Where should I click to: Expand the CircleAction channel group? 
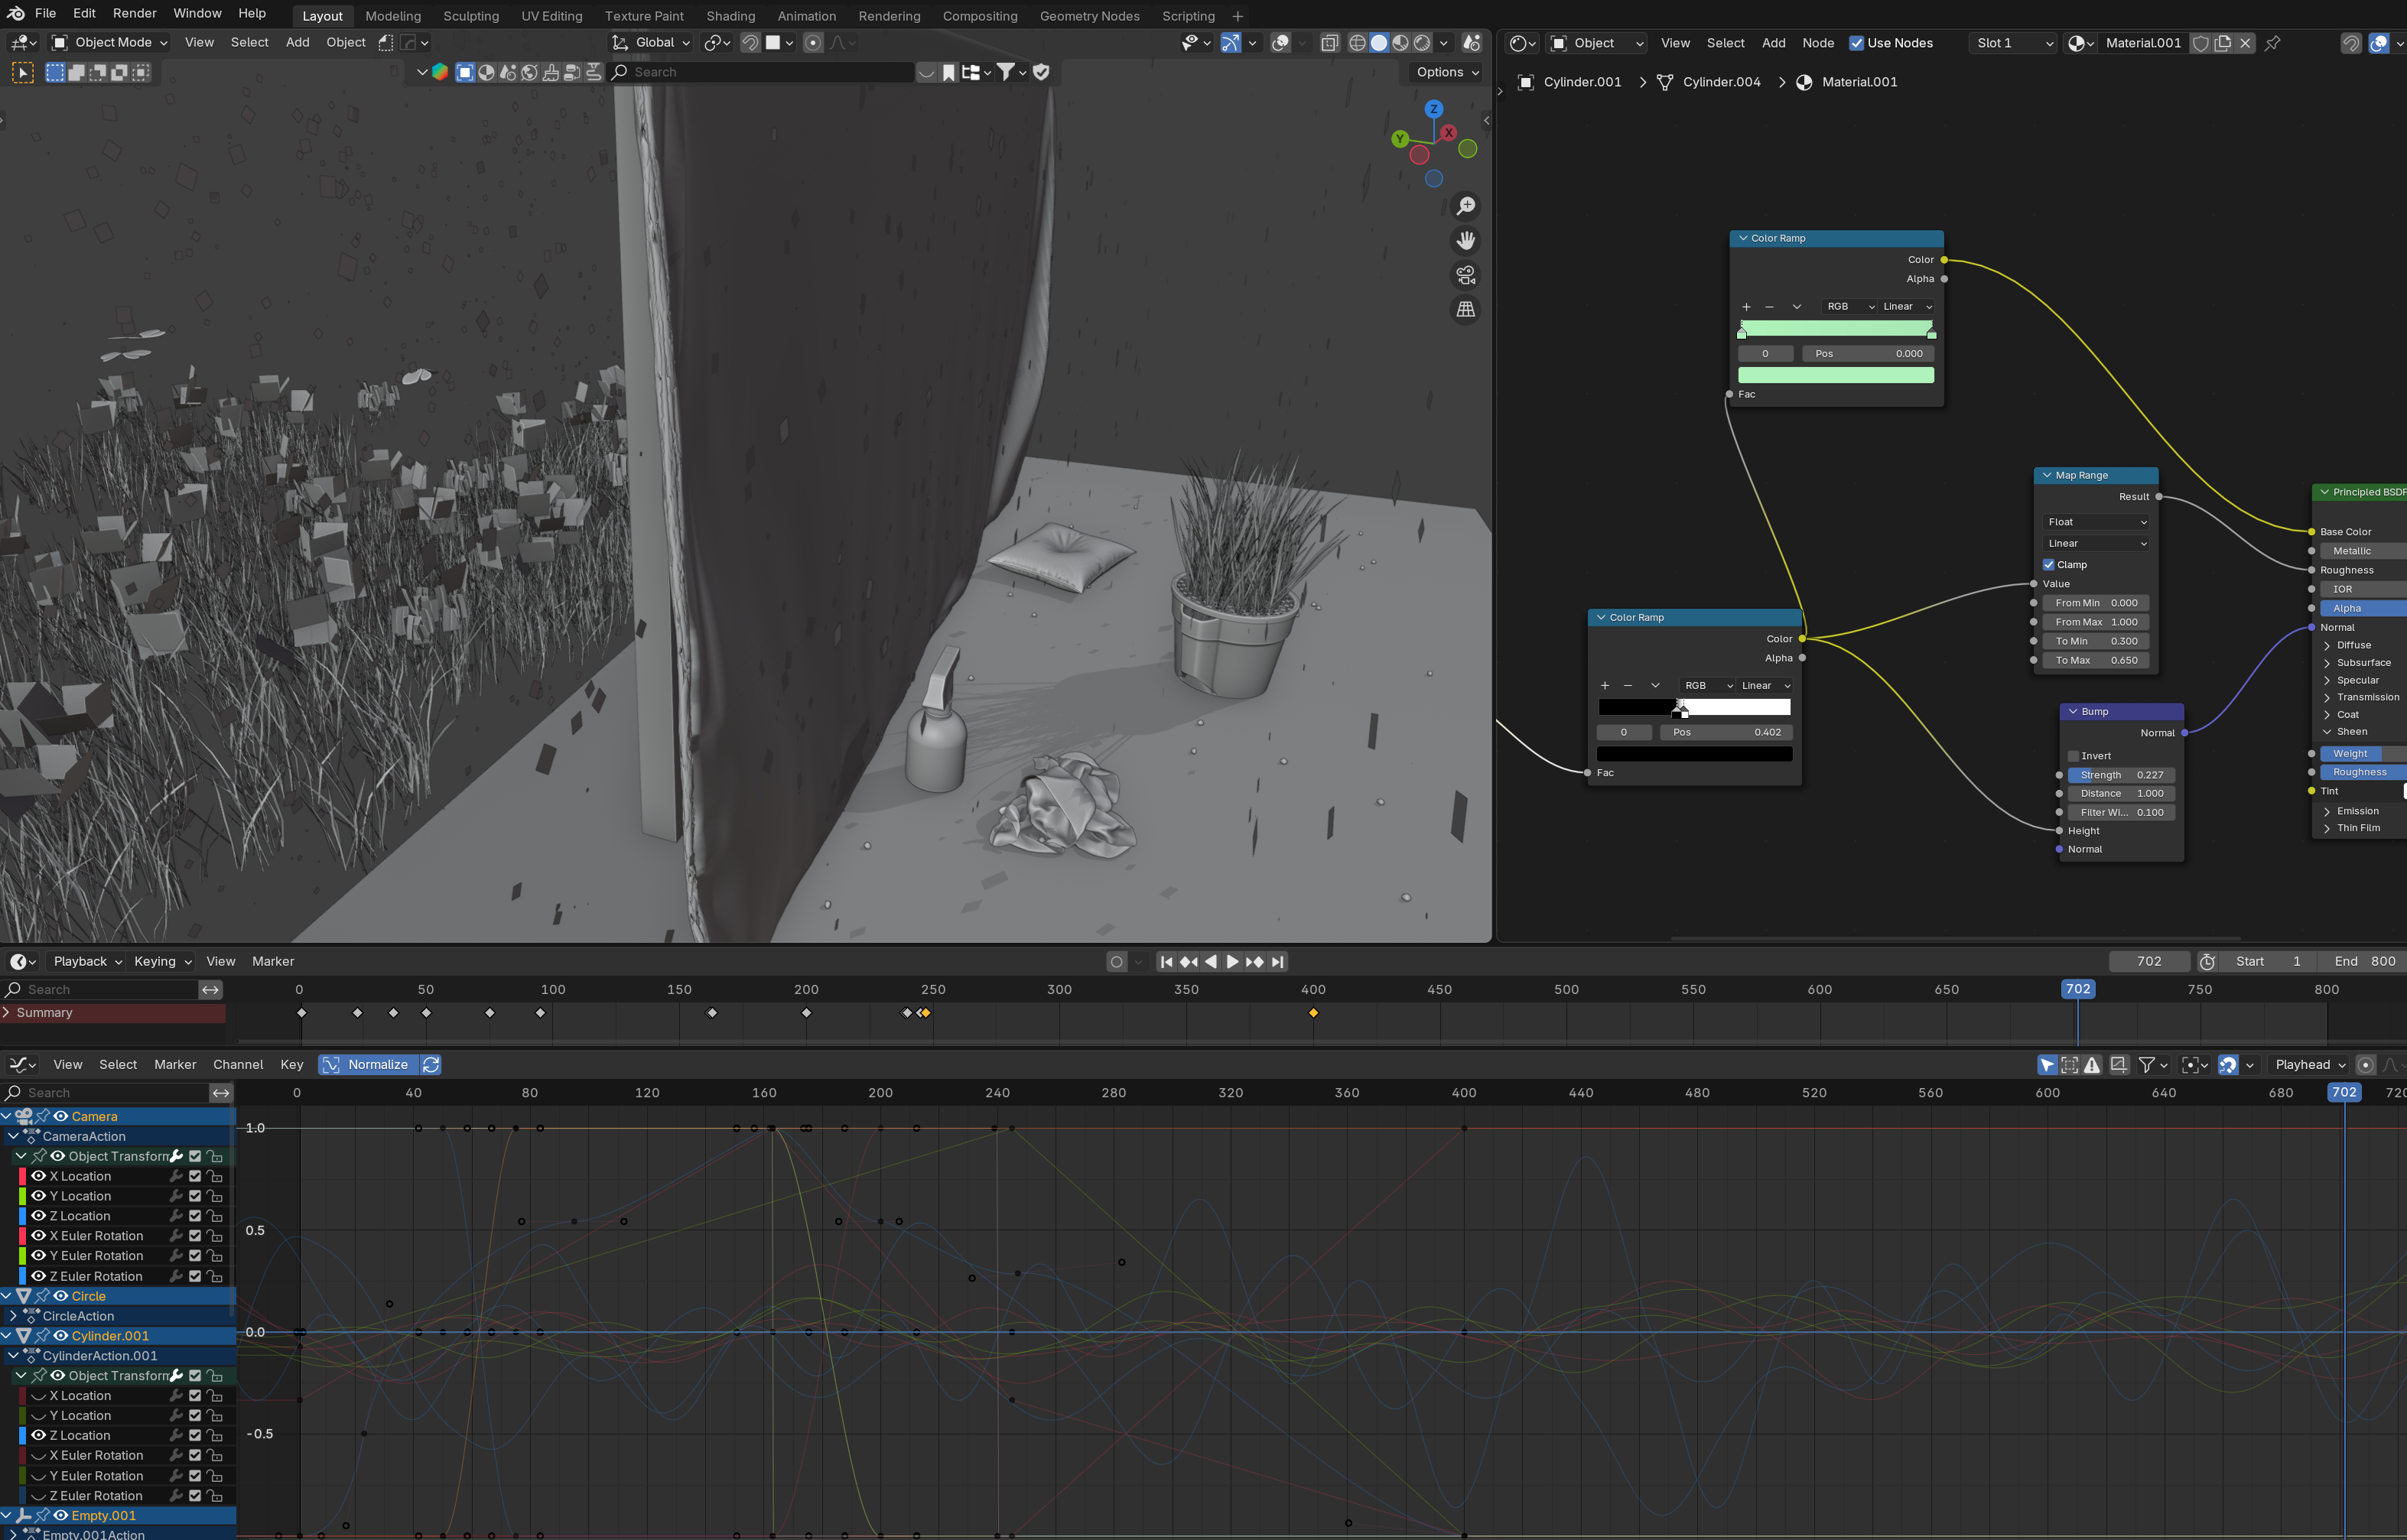(13, 1316)
